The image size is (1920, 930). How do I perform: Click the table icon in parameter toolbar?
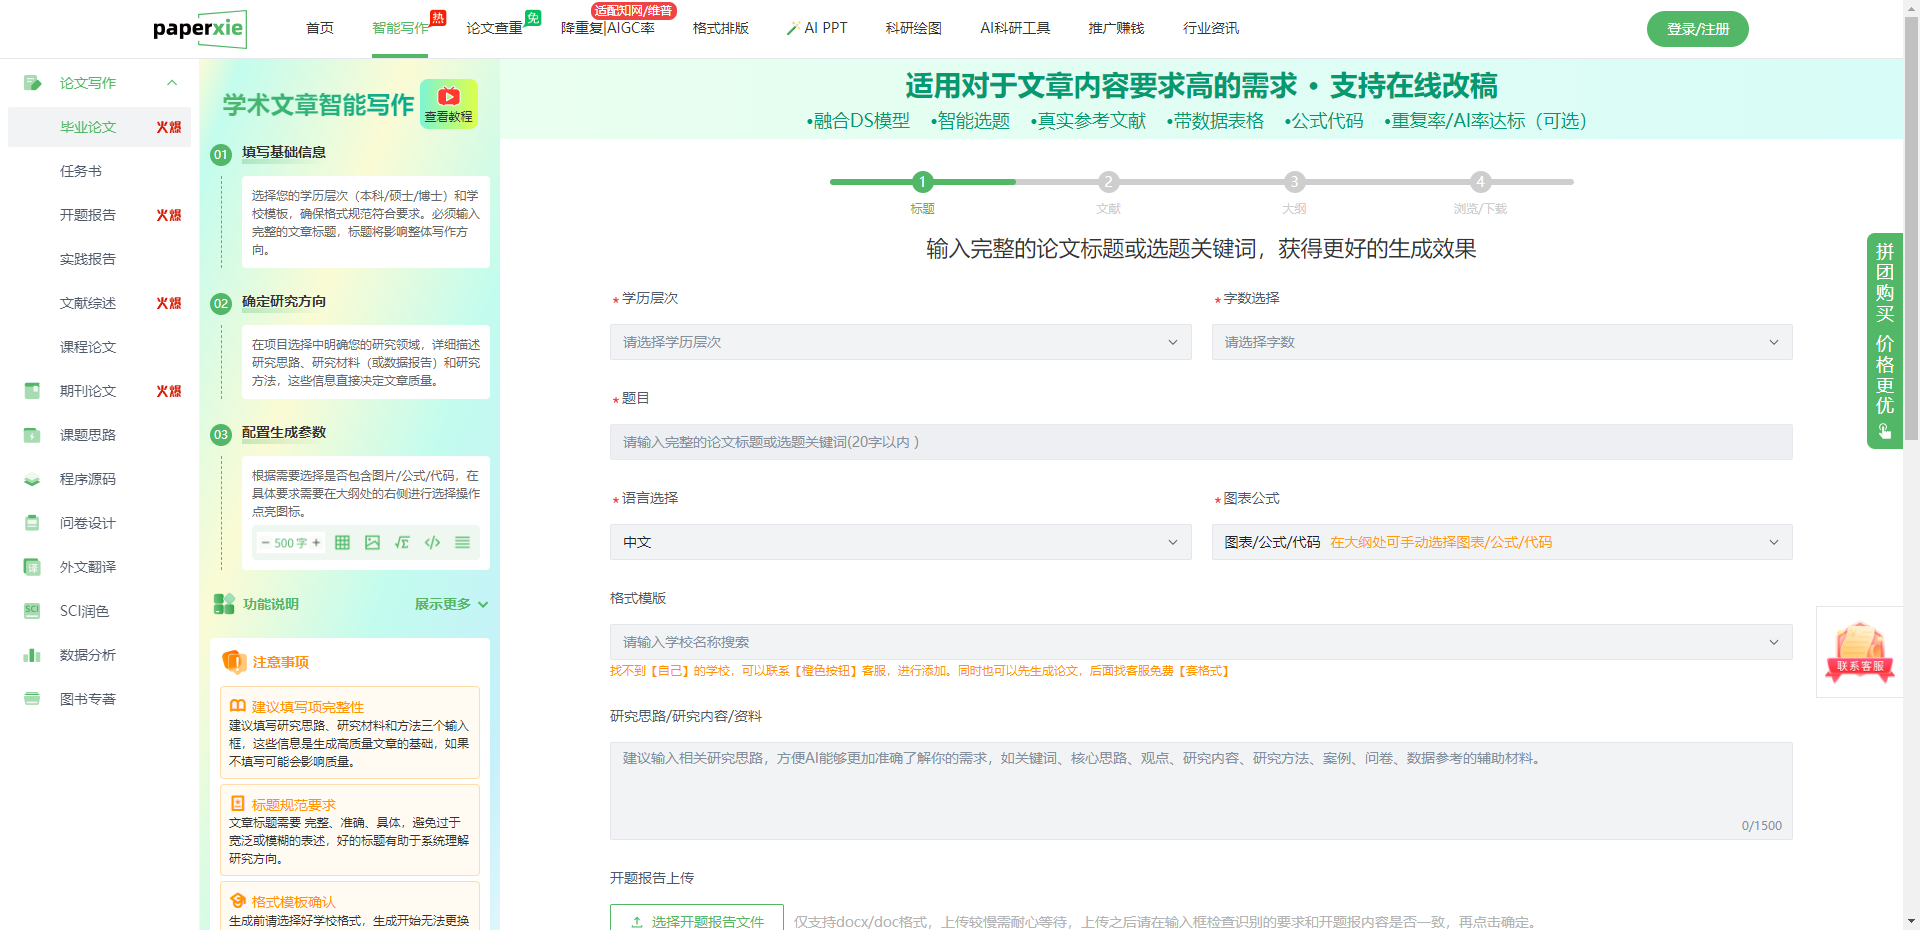tap(342, 543)
